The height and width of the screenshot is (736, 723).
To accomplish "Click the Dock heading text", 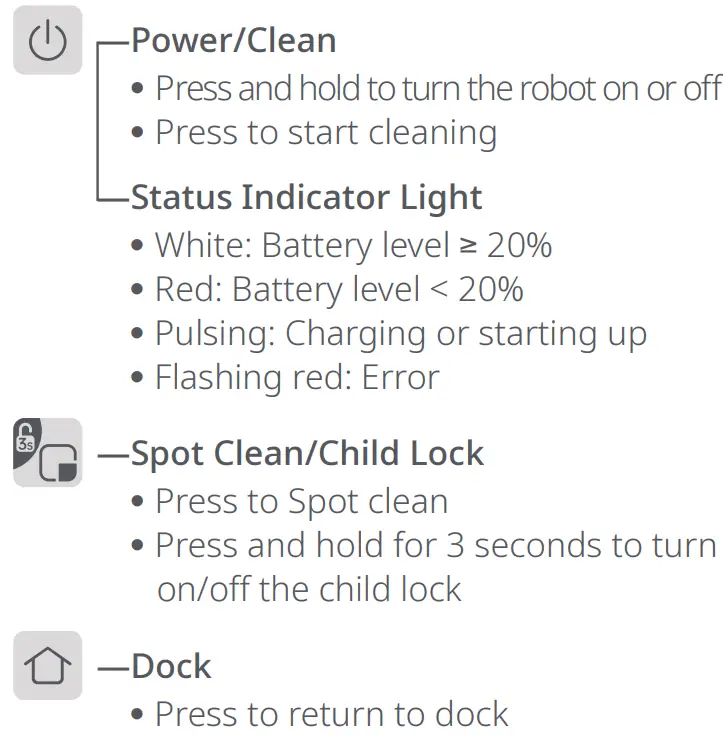I will click(171, 667).
